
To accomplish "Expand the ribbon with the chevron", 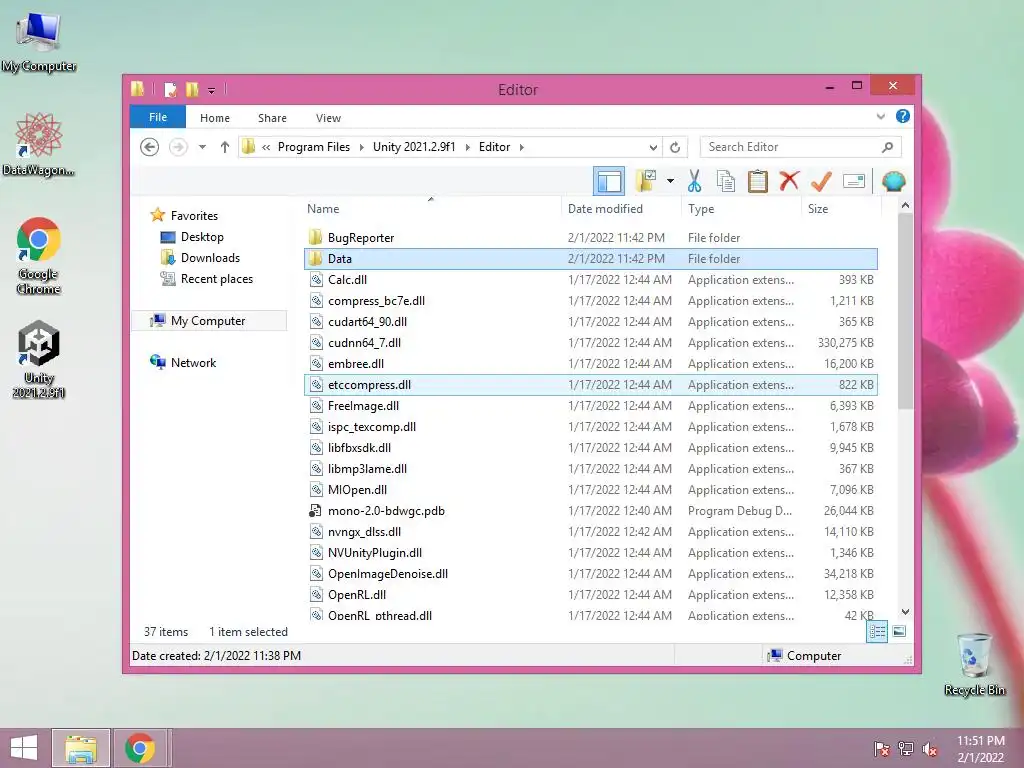I will point(880,117).
